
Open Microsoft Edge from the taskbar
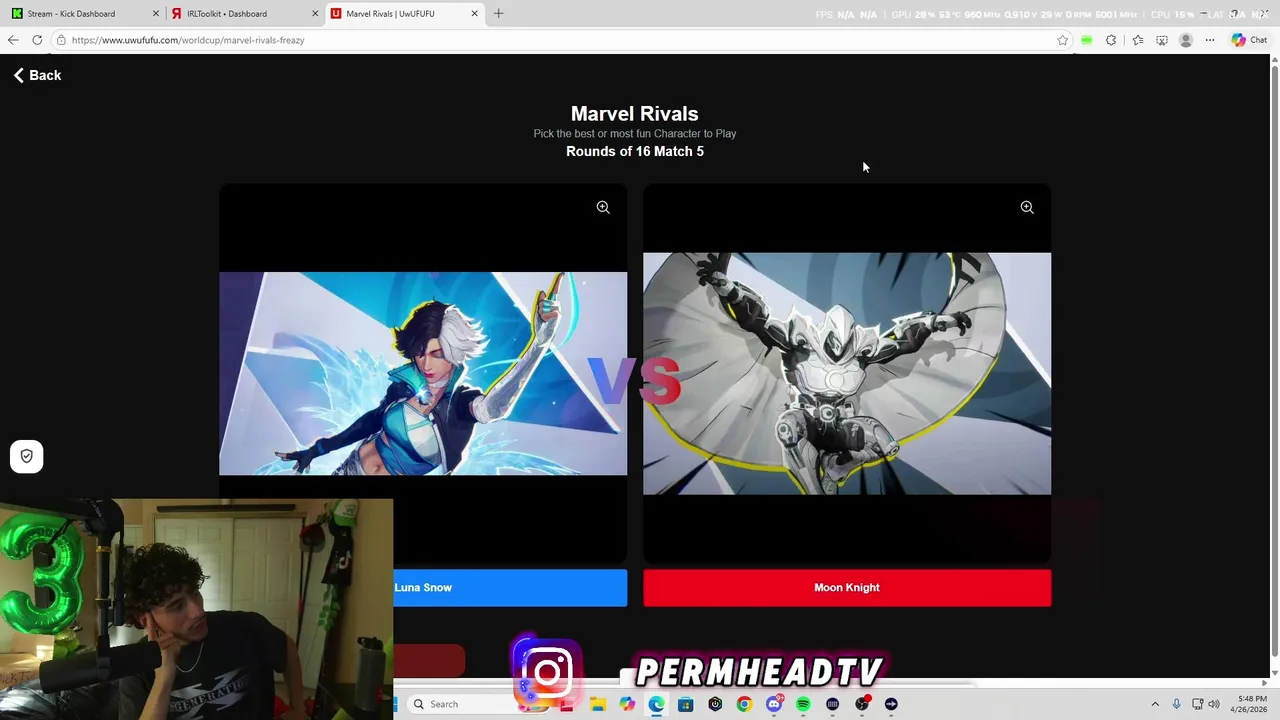656,704
